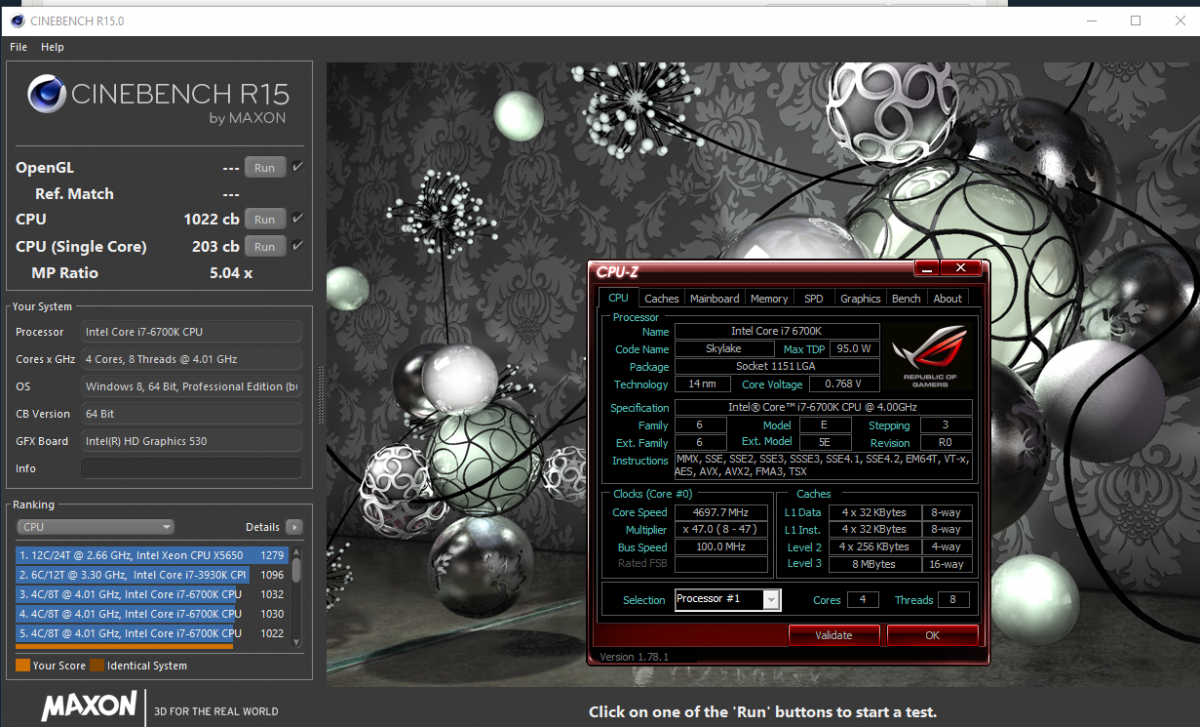Select the i7-6700K row scoring 1022
1200x727 pixels.
click(151, 633)
